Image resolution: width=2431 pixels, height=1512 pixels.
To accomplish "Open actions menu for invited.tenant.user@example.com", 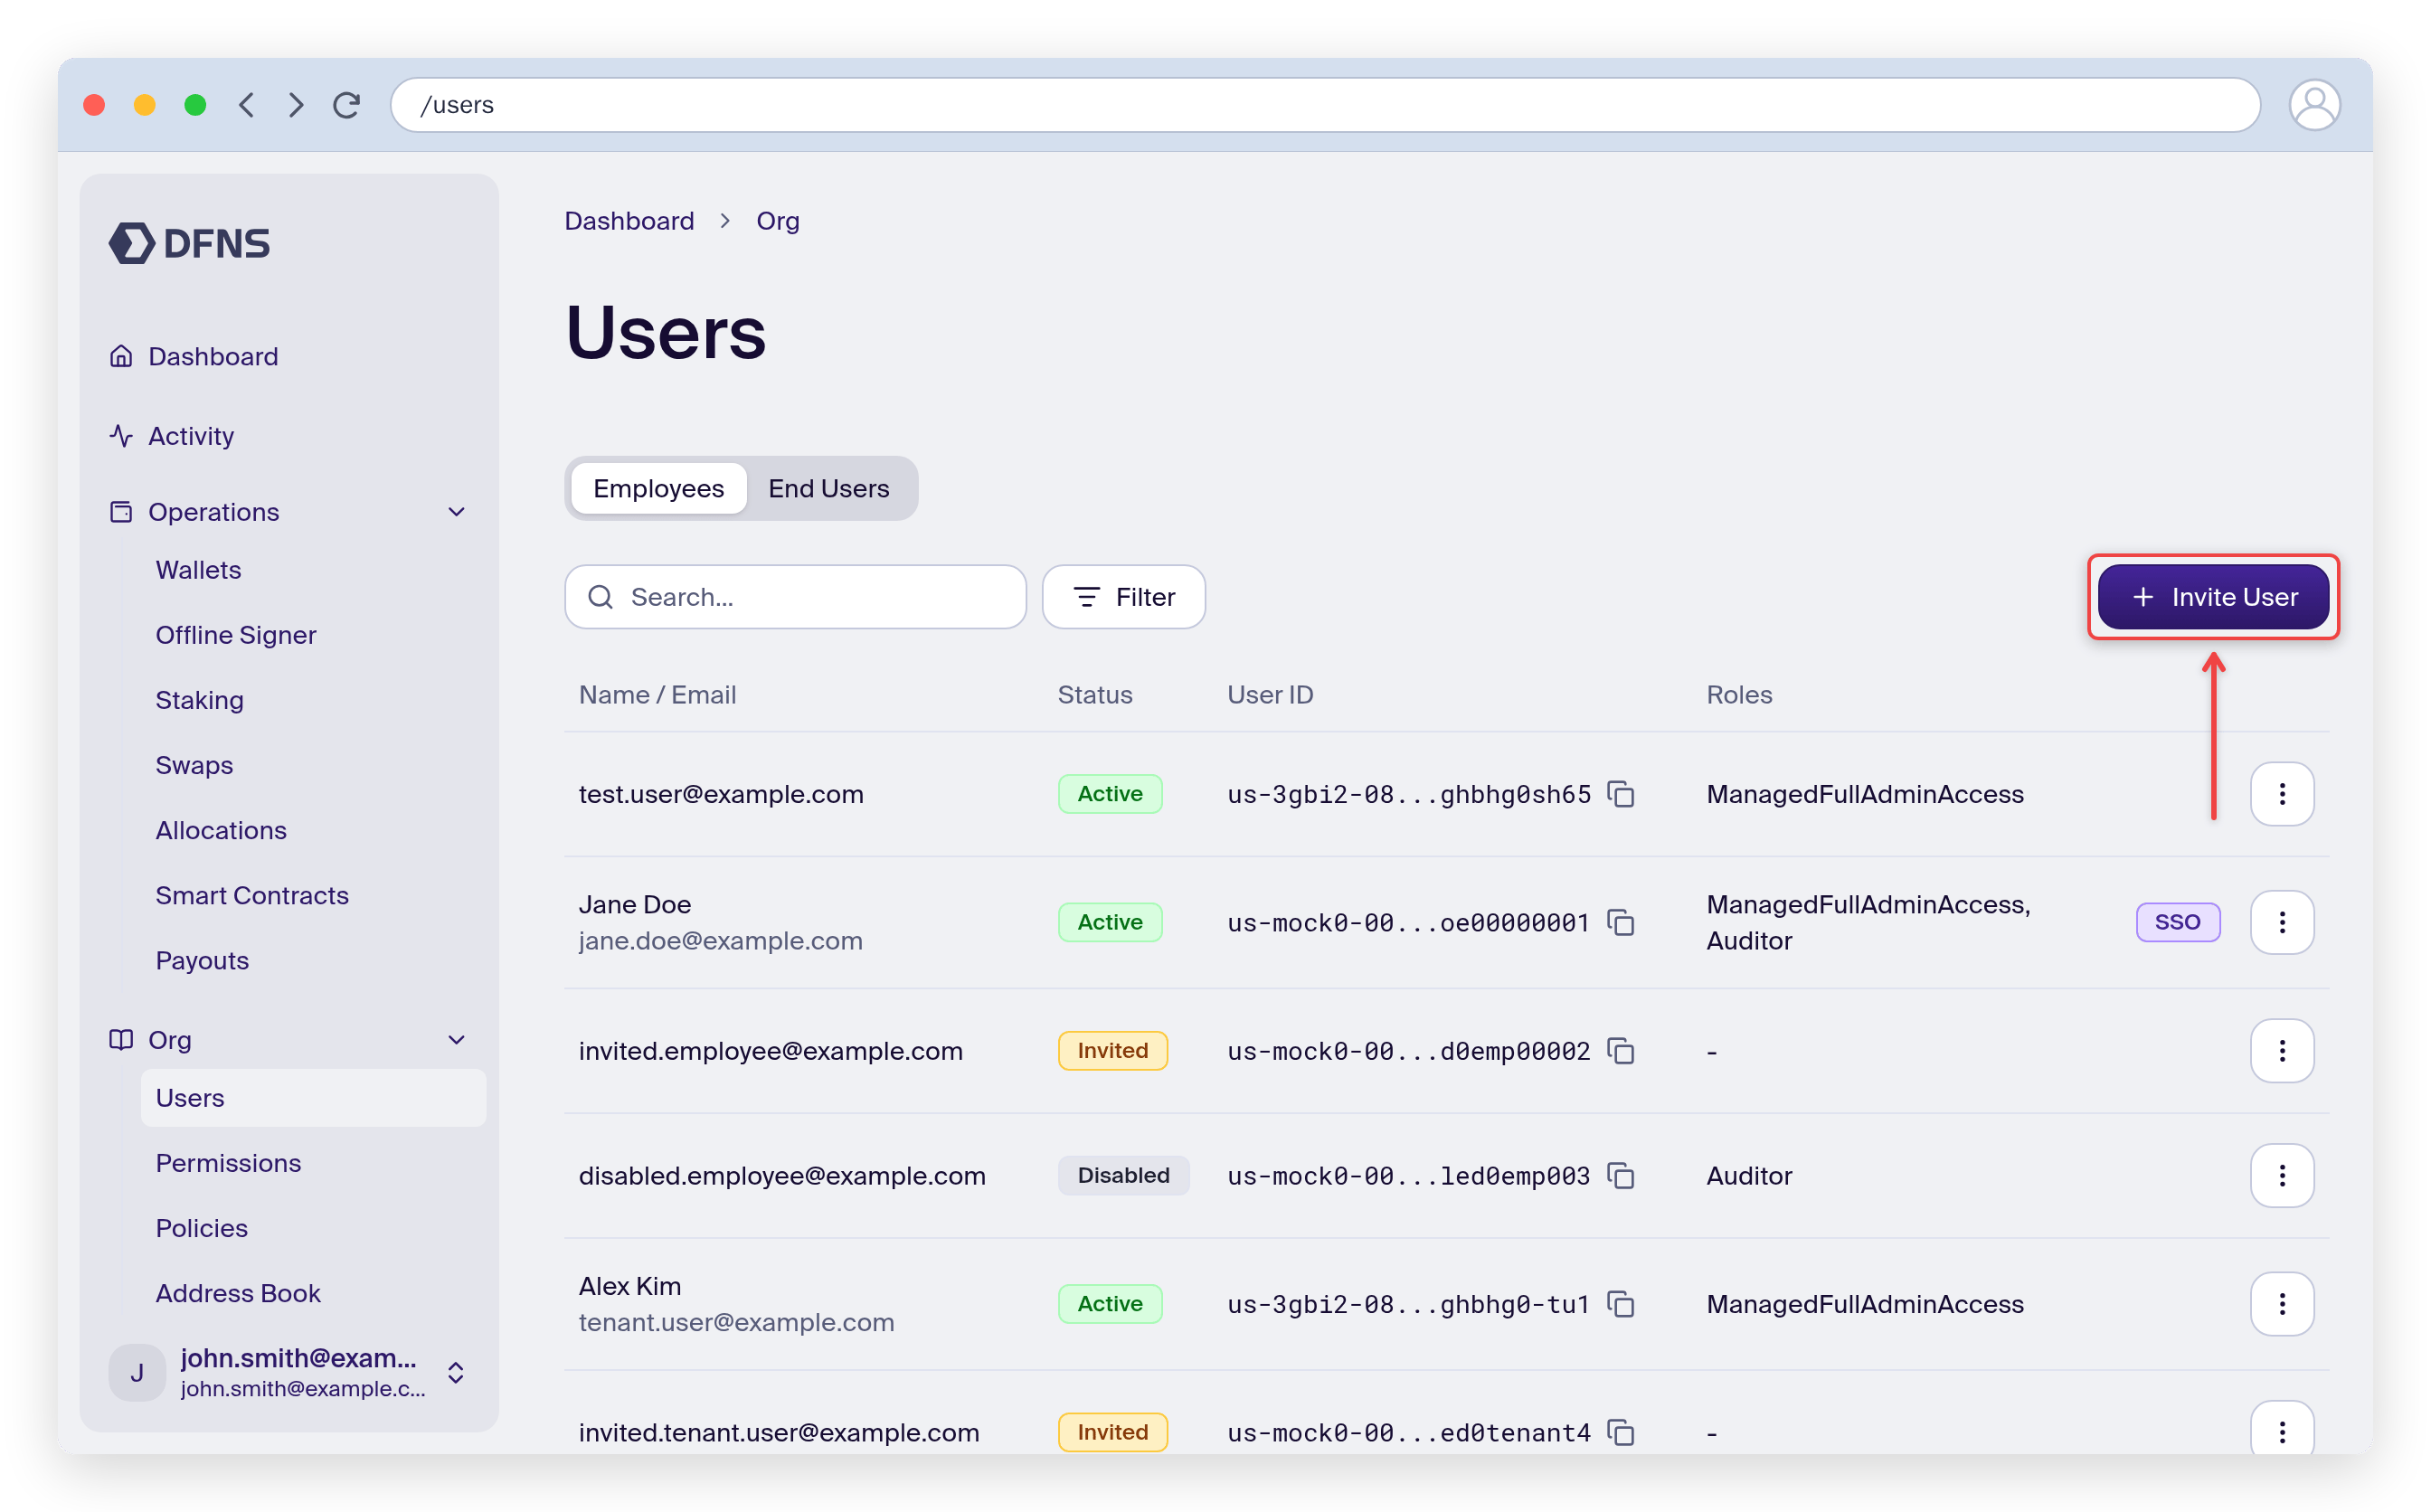I will click(2281, 1430).
